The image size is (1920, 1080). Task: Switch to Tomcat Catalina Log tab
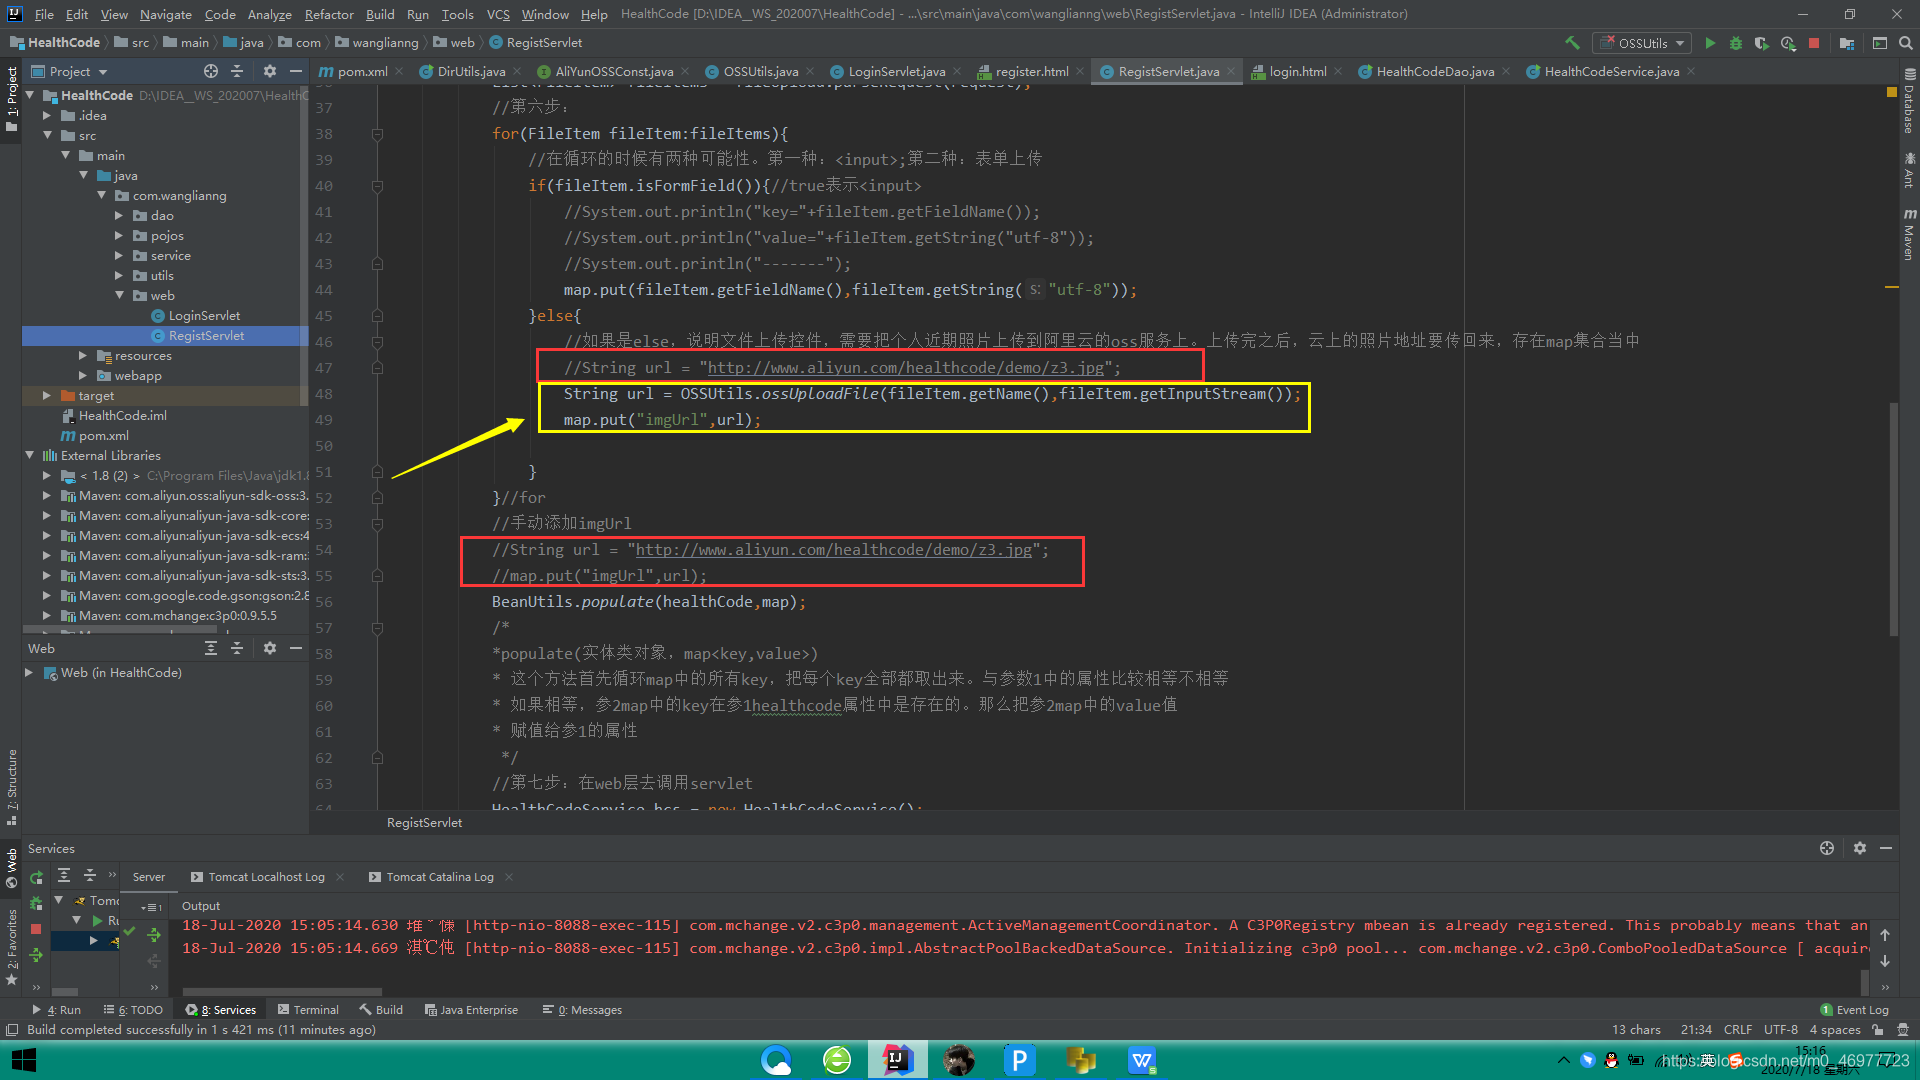[440, 877]
